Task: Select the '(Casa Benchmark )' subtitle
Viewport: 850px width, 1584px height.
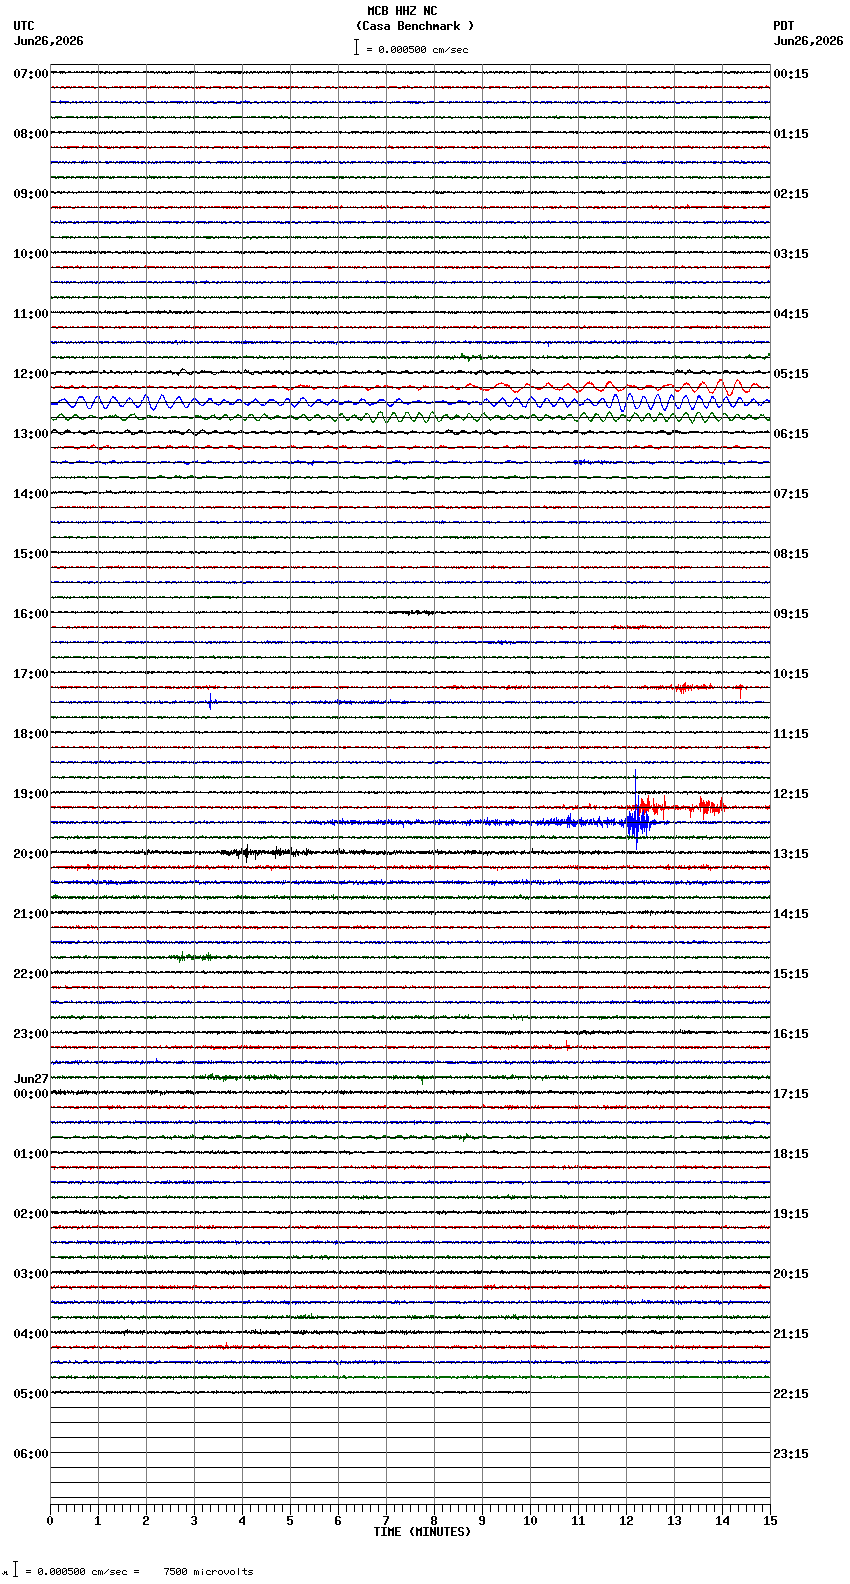Action: click(415, 26)
